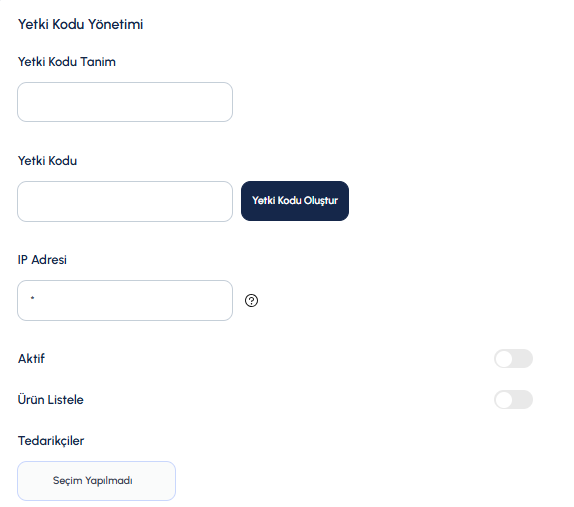Click the white knob of Ürün Listele switch

tap(504, 400)
